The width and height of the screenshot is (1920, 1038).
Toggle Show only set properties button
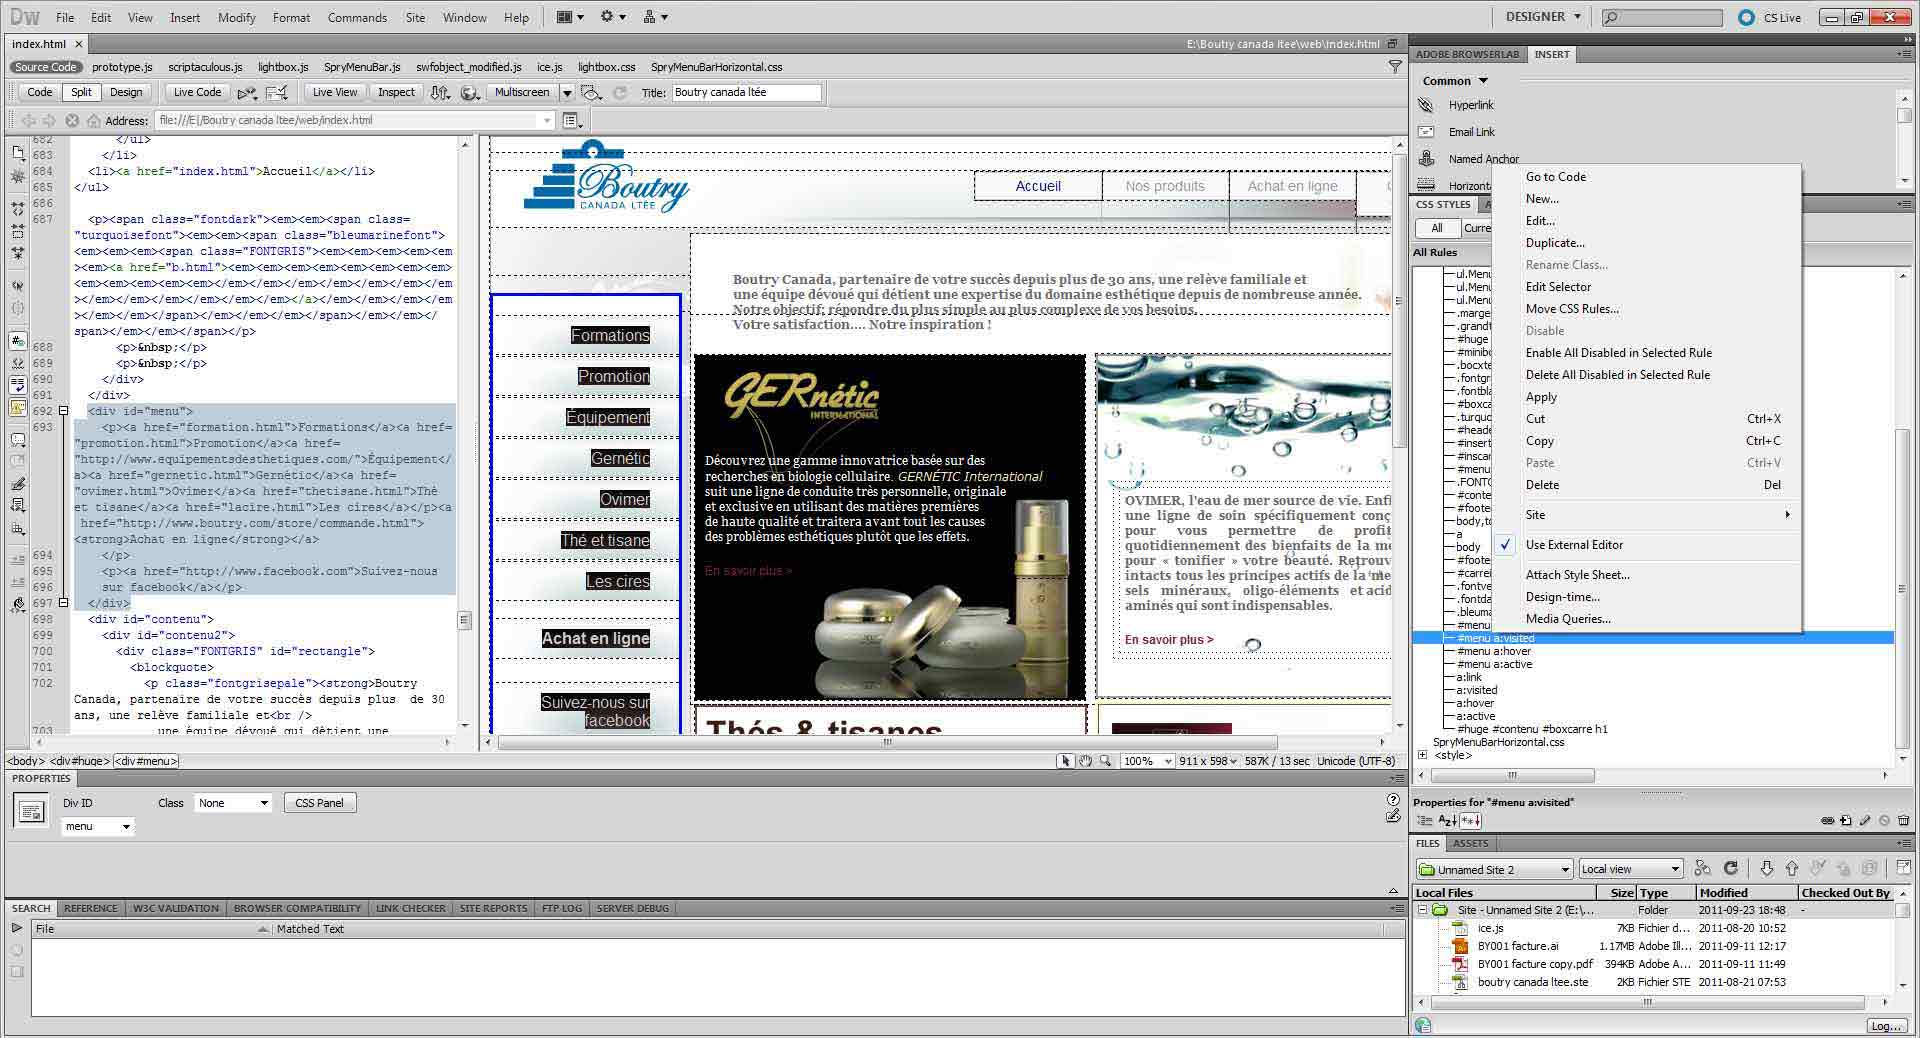point(1471,821)
